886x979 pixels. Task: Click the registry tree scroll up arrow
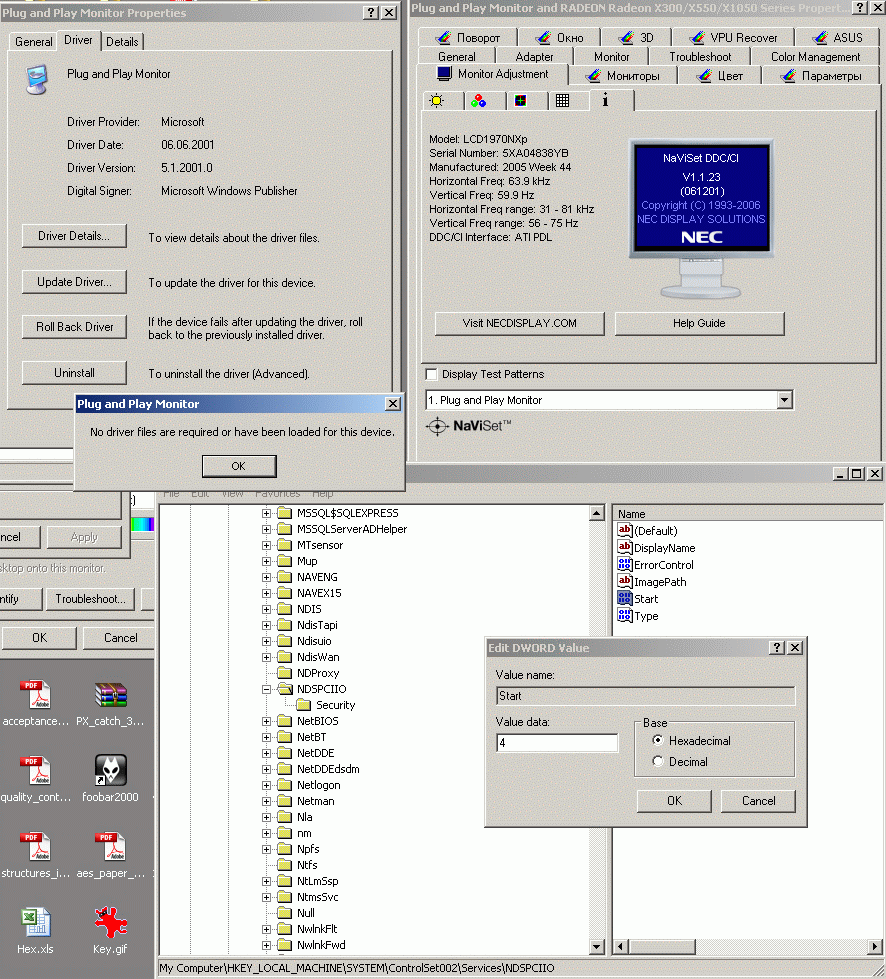coord(597,513)
